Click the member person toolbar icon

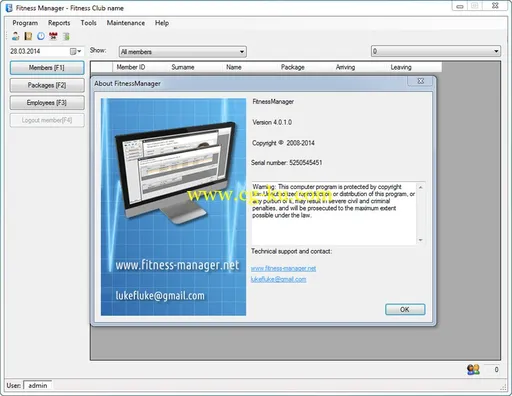[16, 36]
